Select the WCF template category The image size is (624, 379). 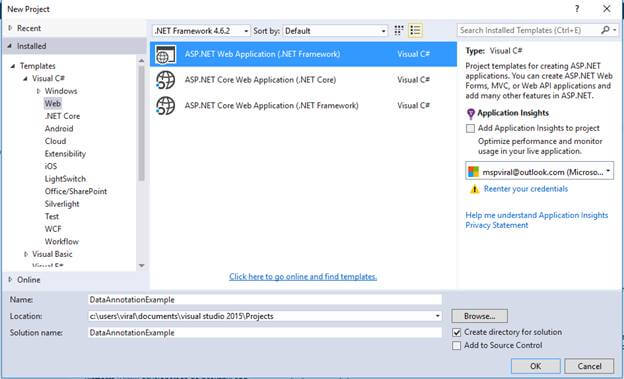coord(53,229)
